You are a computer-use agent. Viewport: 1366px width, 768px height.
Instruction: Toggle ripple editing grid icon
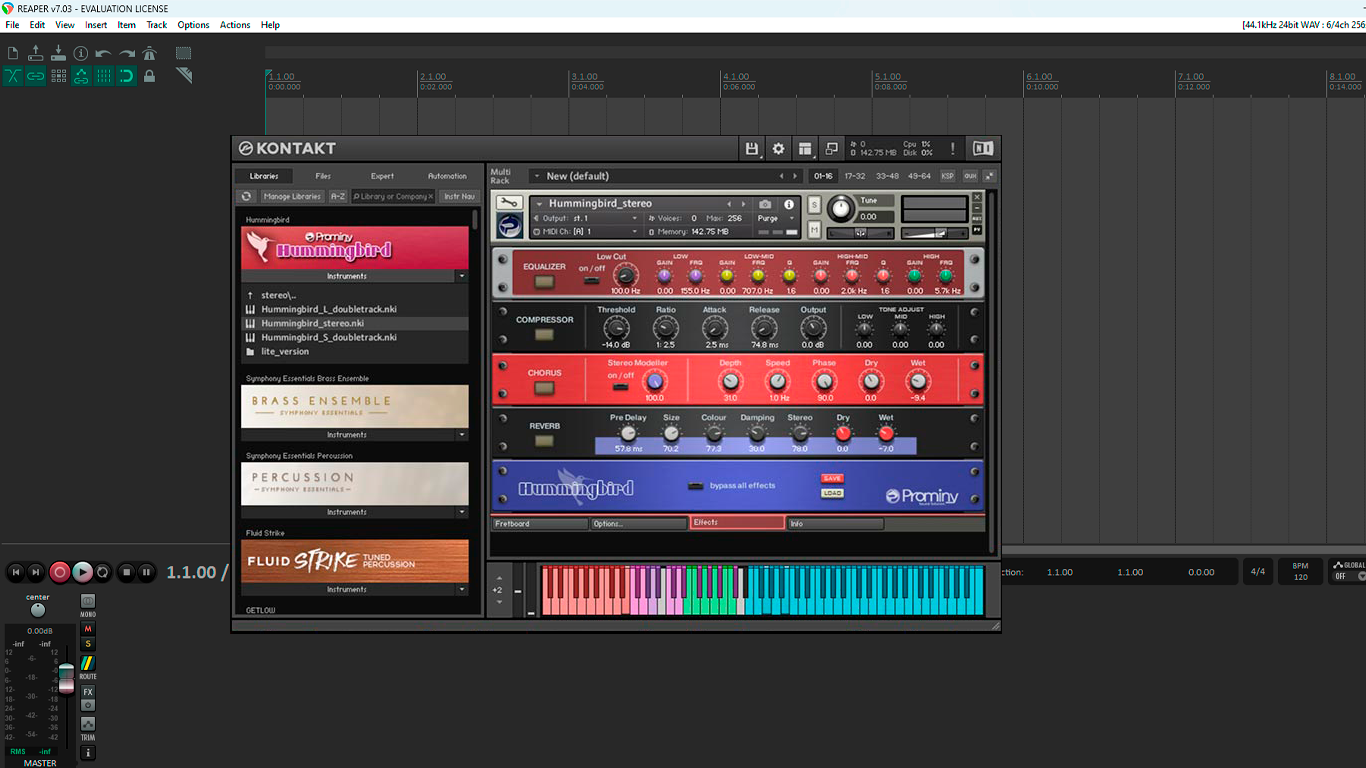tap(58, 76)
